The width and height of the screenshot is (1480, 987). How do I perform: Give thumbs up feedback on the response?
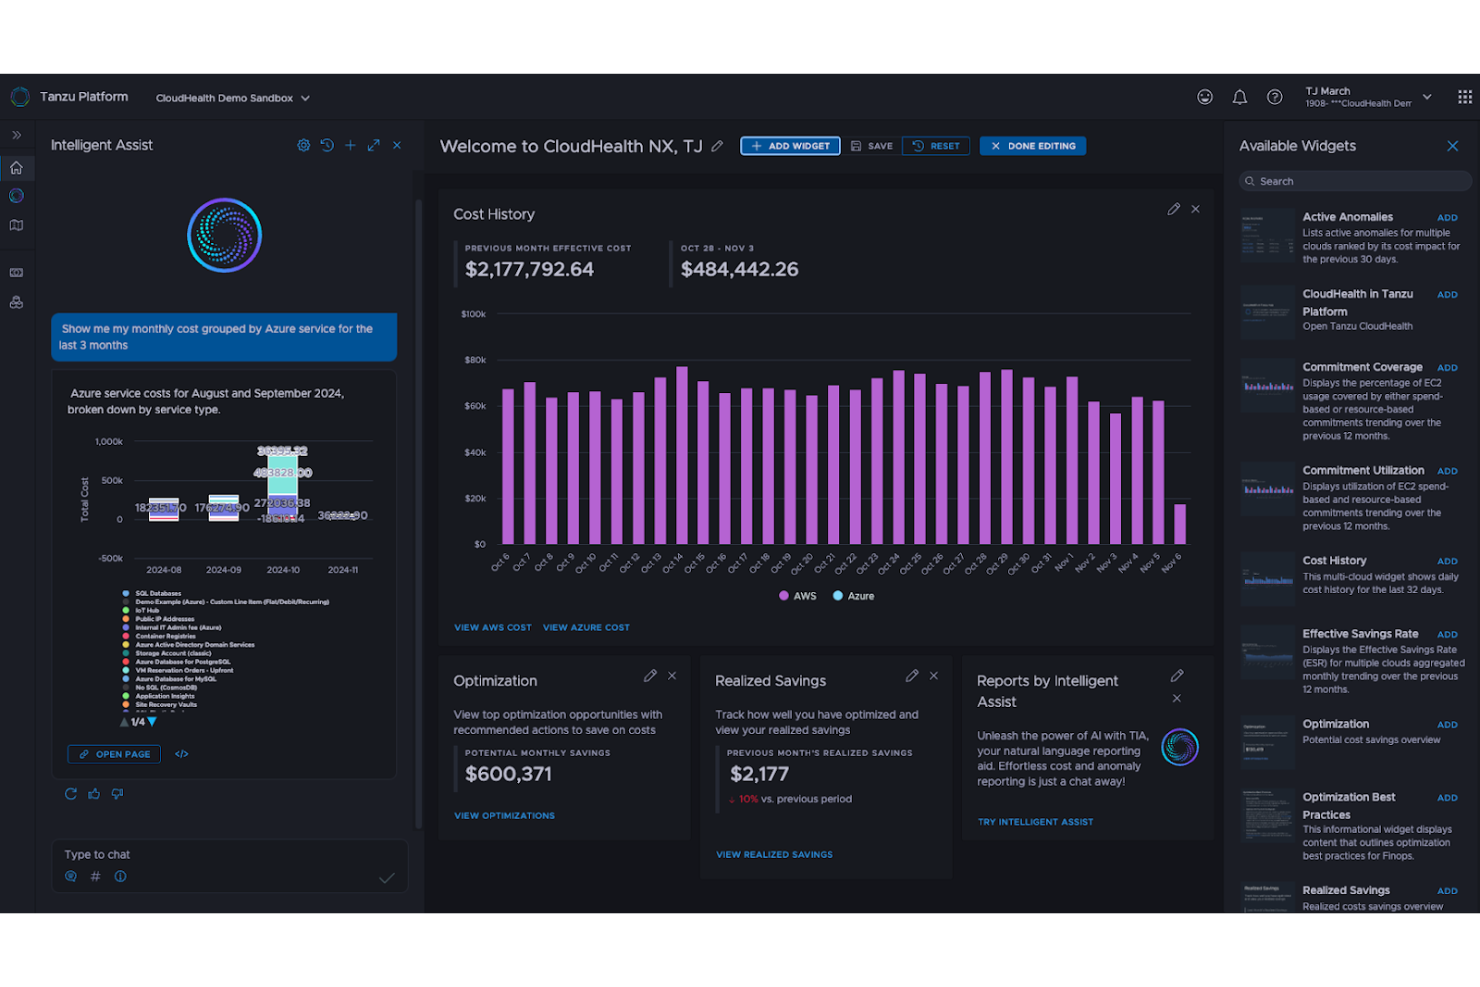pos(93,793)
